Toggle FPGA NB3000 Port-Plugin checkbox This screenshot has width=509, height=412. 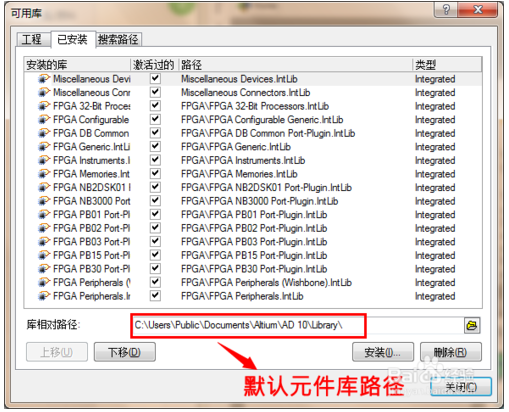155,201
